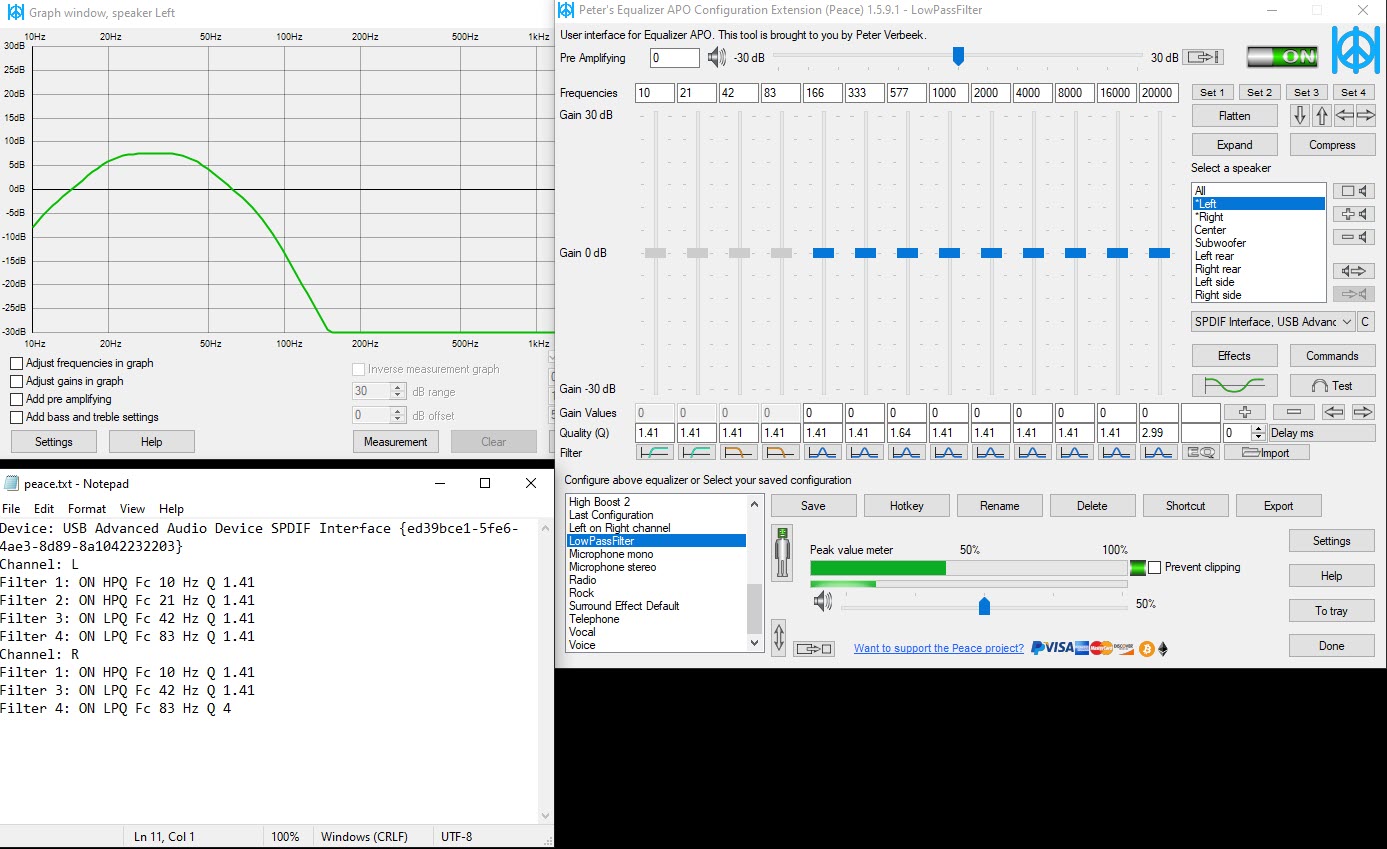
Task: Enable Add pre amplifying checkbox
Action: pyautogui.click(x=16, y=399)
